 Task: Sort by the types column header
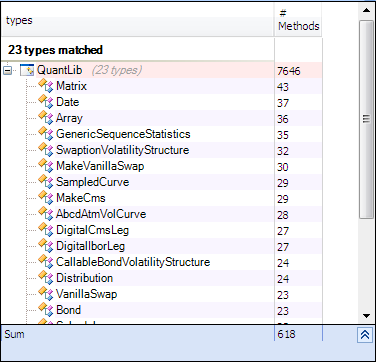click(137, 20)
